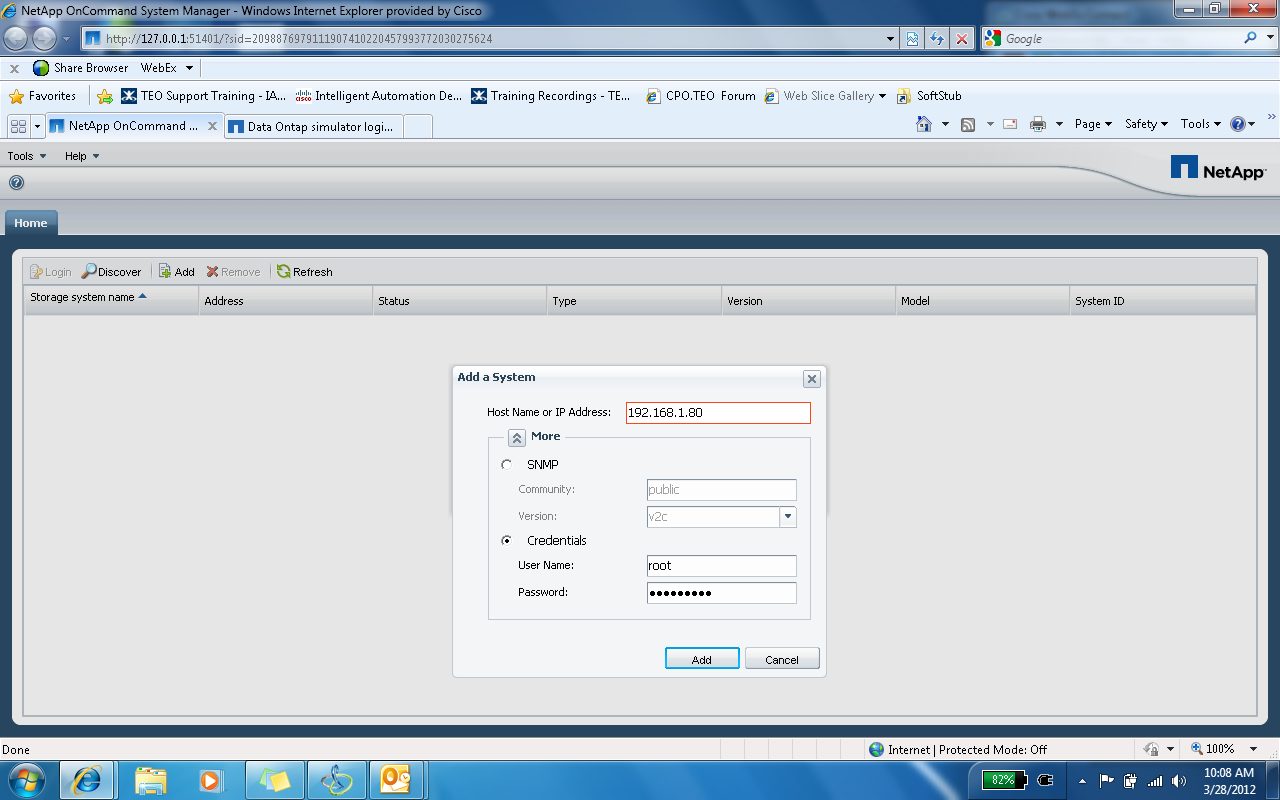Sort by the Type column header
Image resolution: width=1280 pixels, height=800 pixels.
click(634, 301)
